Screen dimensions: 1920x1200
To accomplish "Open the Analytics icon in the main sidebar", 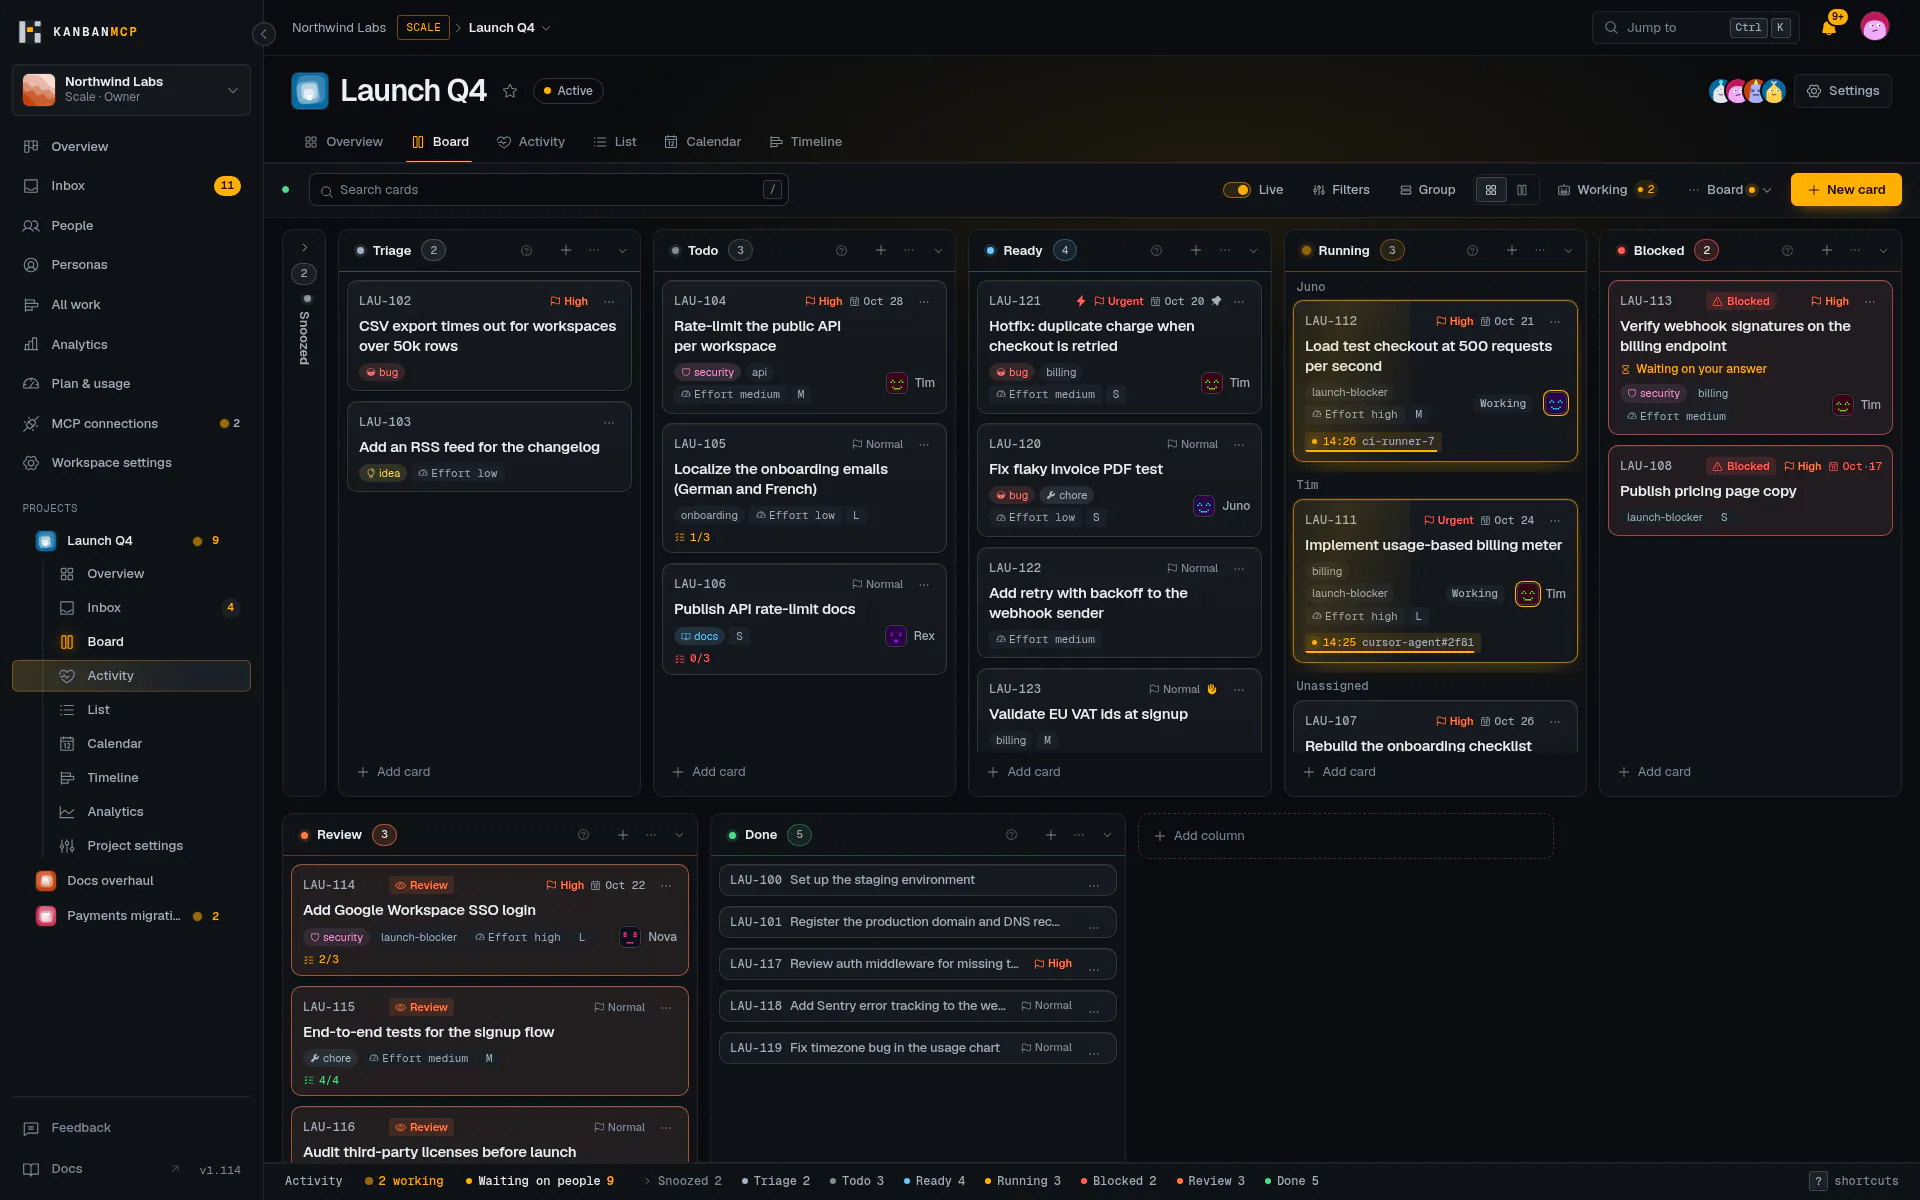I will pos(31,344).
